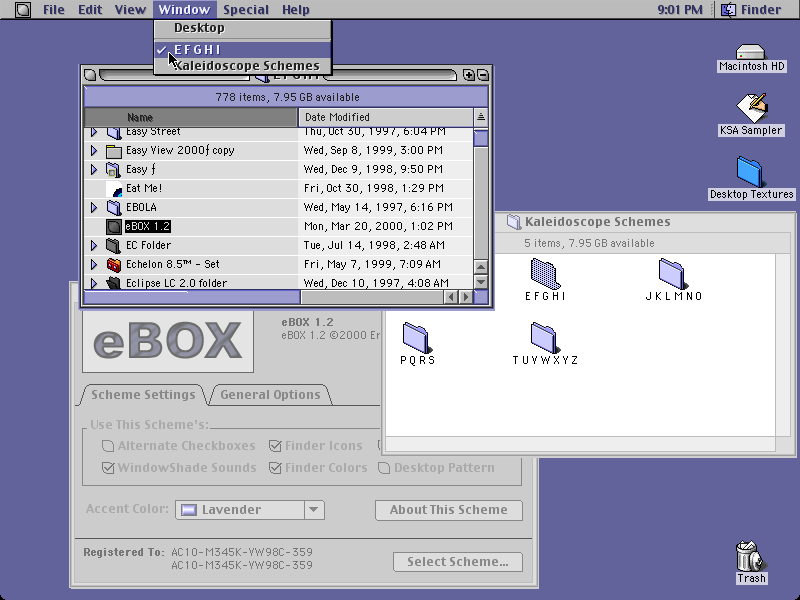Expand the Easy Street folder triangle
This screenshot has width=800, height=600.
pos(94,132)
